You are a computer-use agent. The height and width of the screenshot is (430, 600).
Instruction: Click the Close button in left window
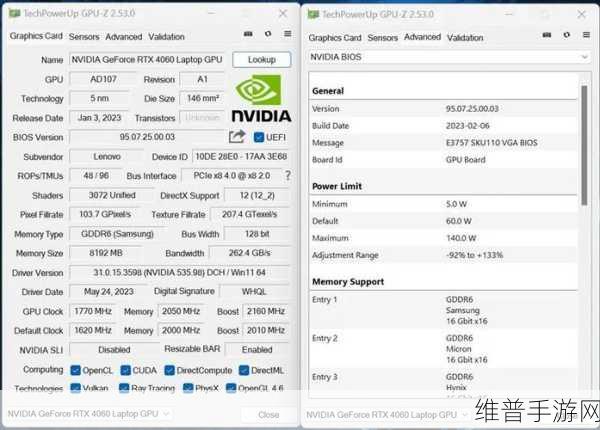tap(269, 414)
